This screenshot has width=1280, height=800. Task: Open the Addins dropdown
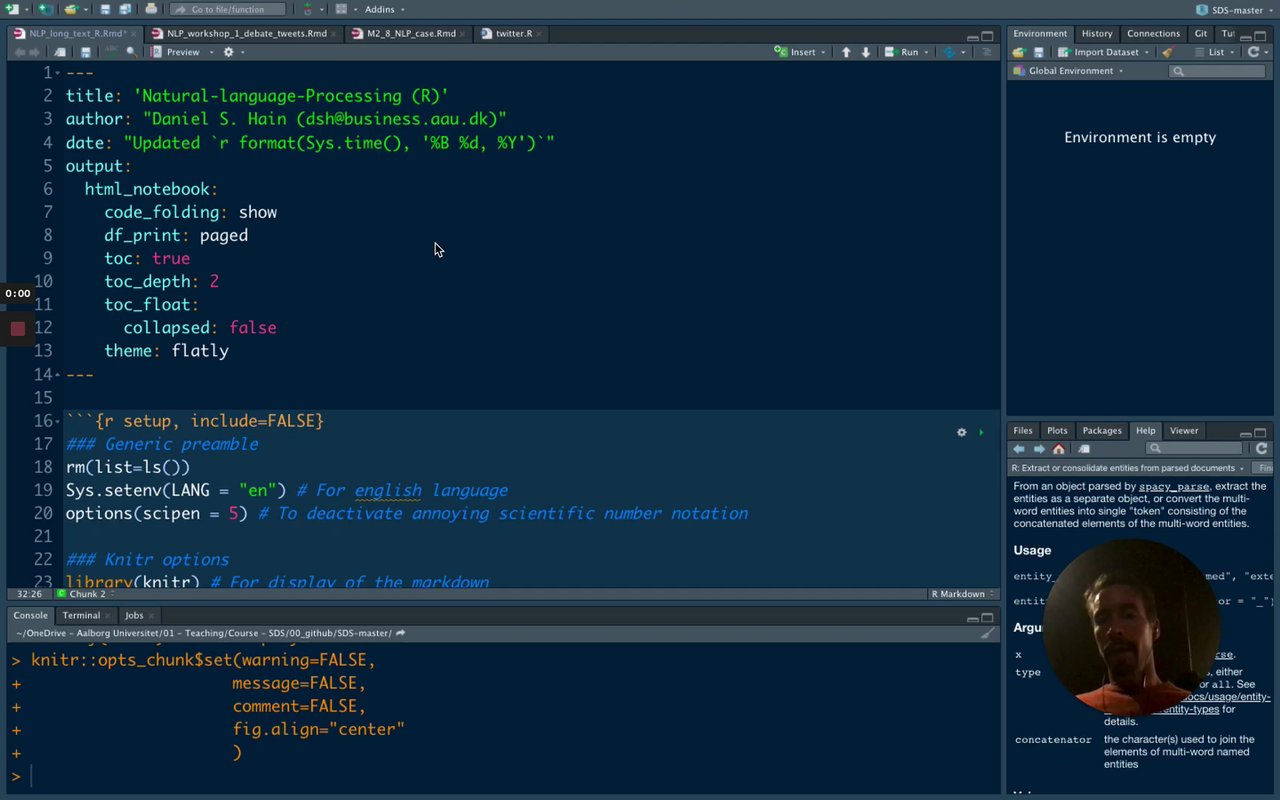point(385,9)
